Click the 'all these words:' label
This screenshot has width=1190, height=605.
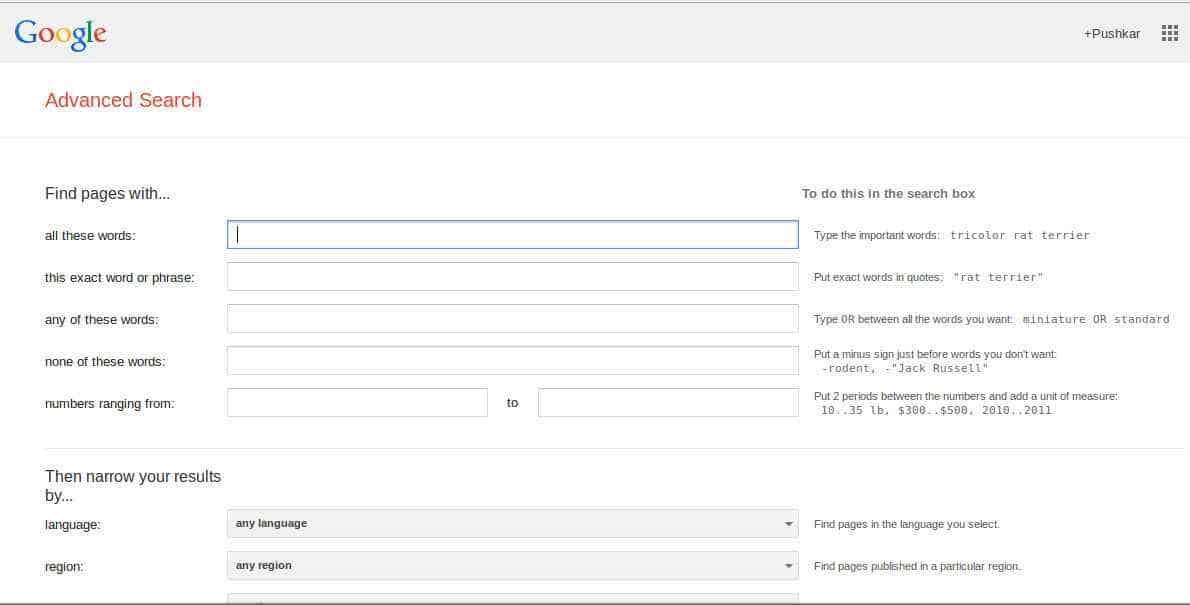coord(90,236)
